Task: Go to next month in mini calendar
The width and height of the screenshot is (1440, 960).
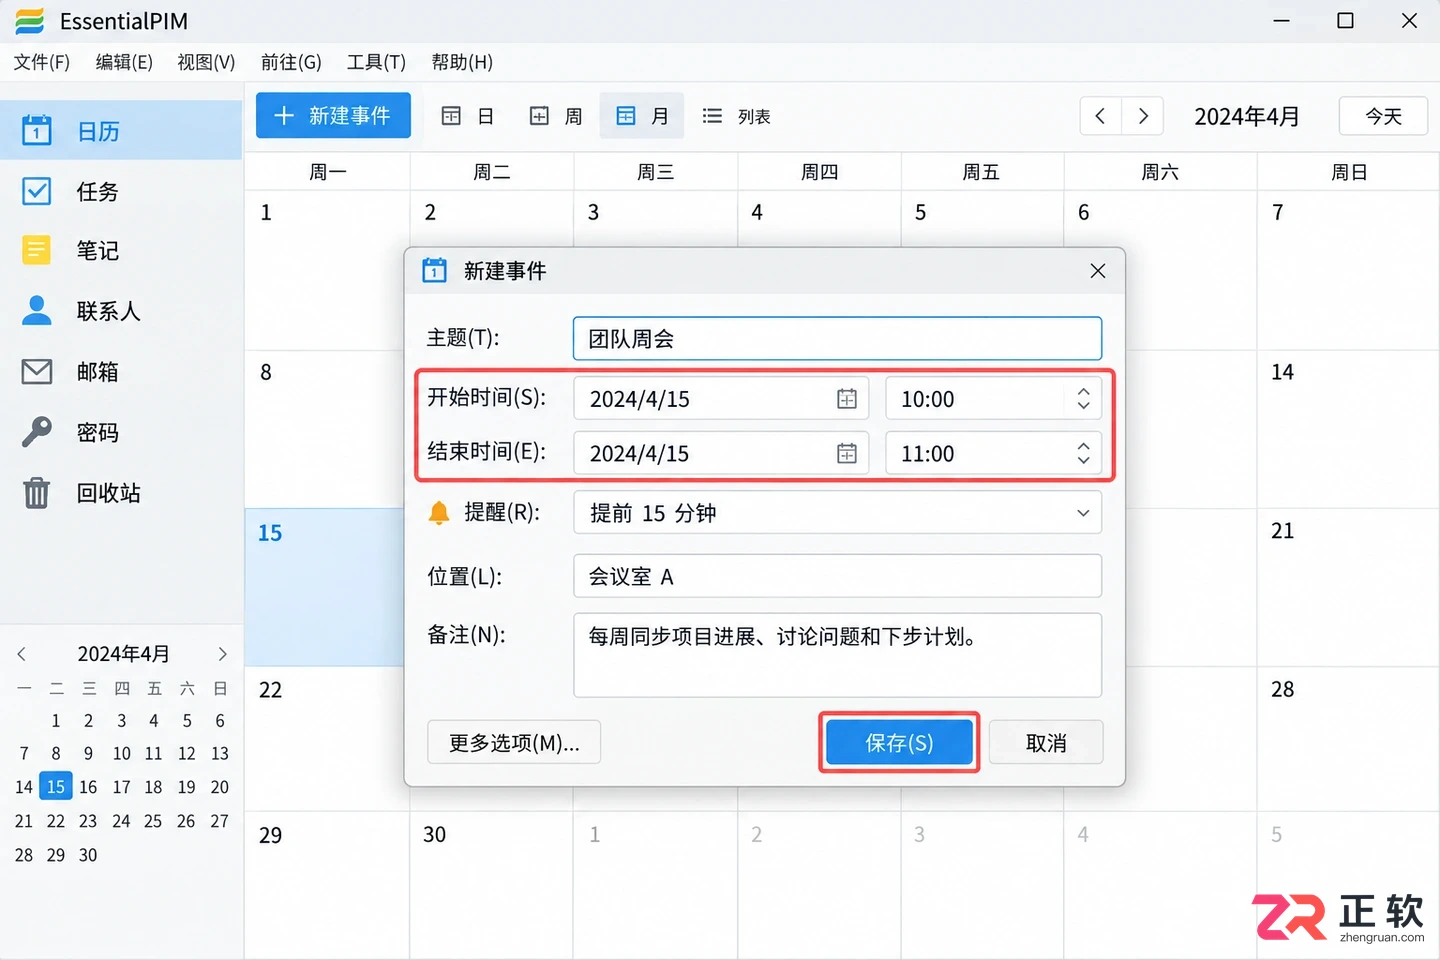Action: [222, 654]
